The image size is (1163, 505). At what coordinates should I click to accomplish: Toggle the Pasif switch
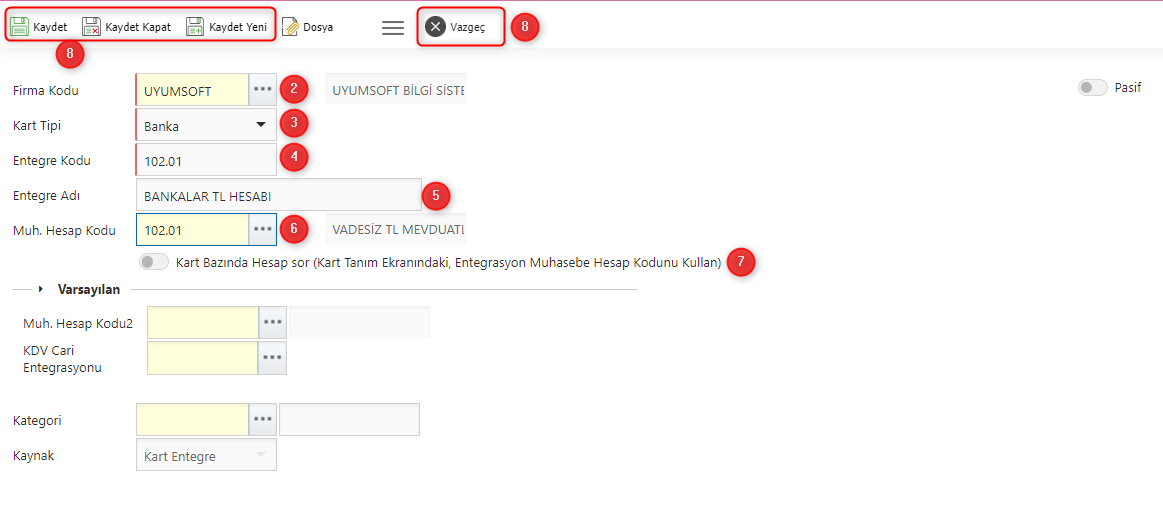point(1093,88)
